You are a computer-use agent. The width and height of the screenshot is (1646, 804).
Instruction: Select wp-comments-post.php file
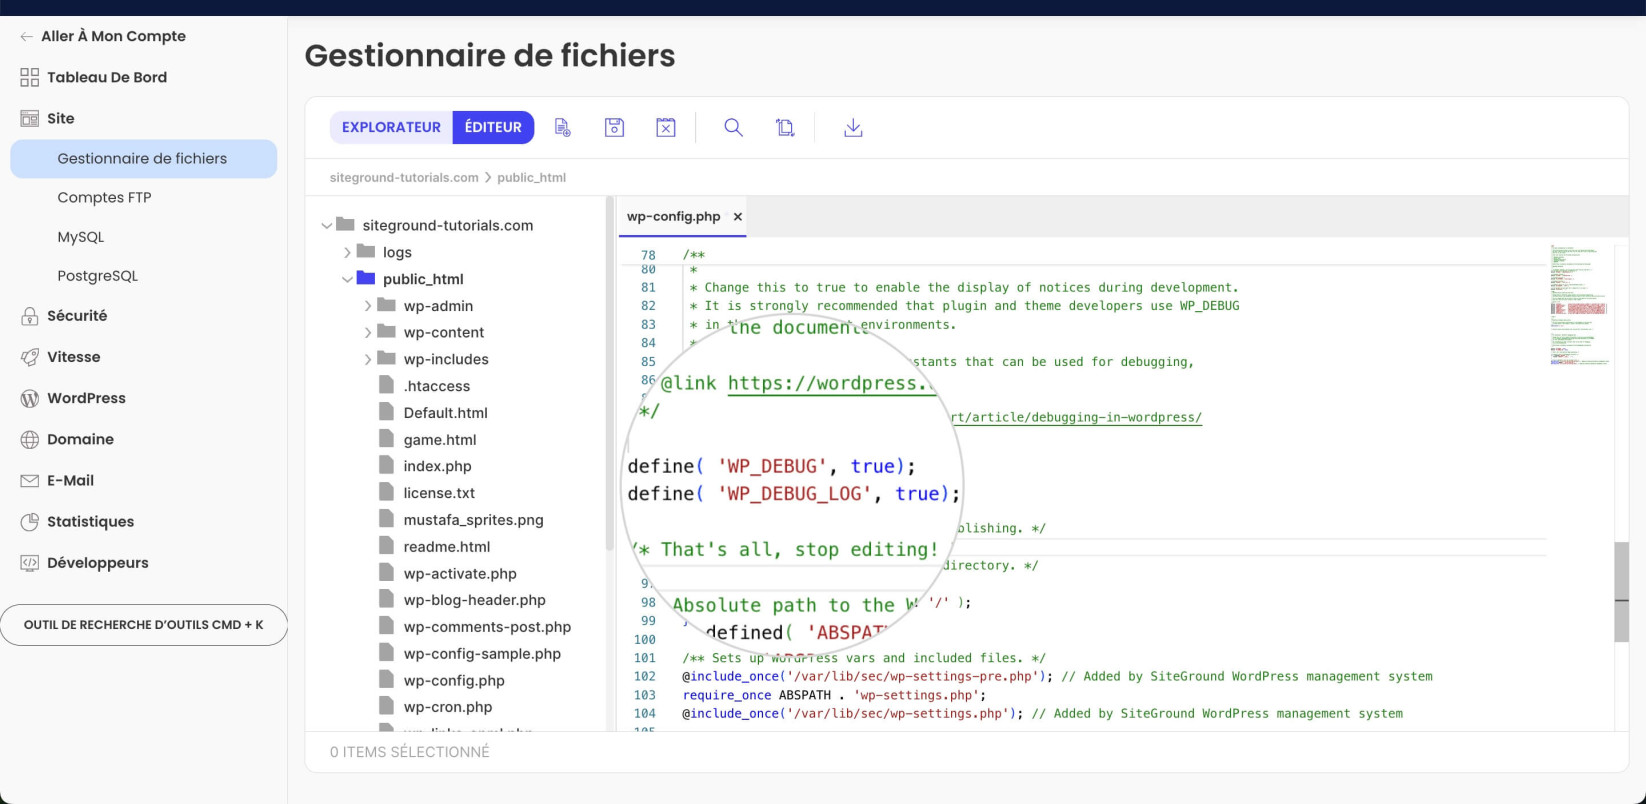[487, 627]
